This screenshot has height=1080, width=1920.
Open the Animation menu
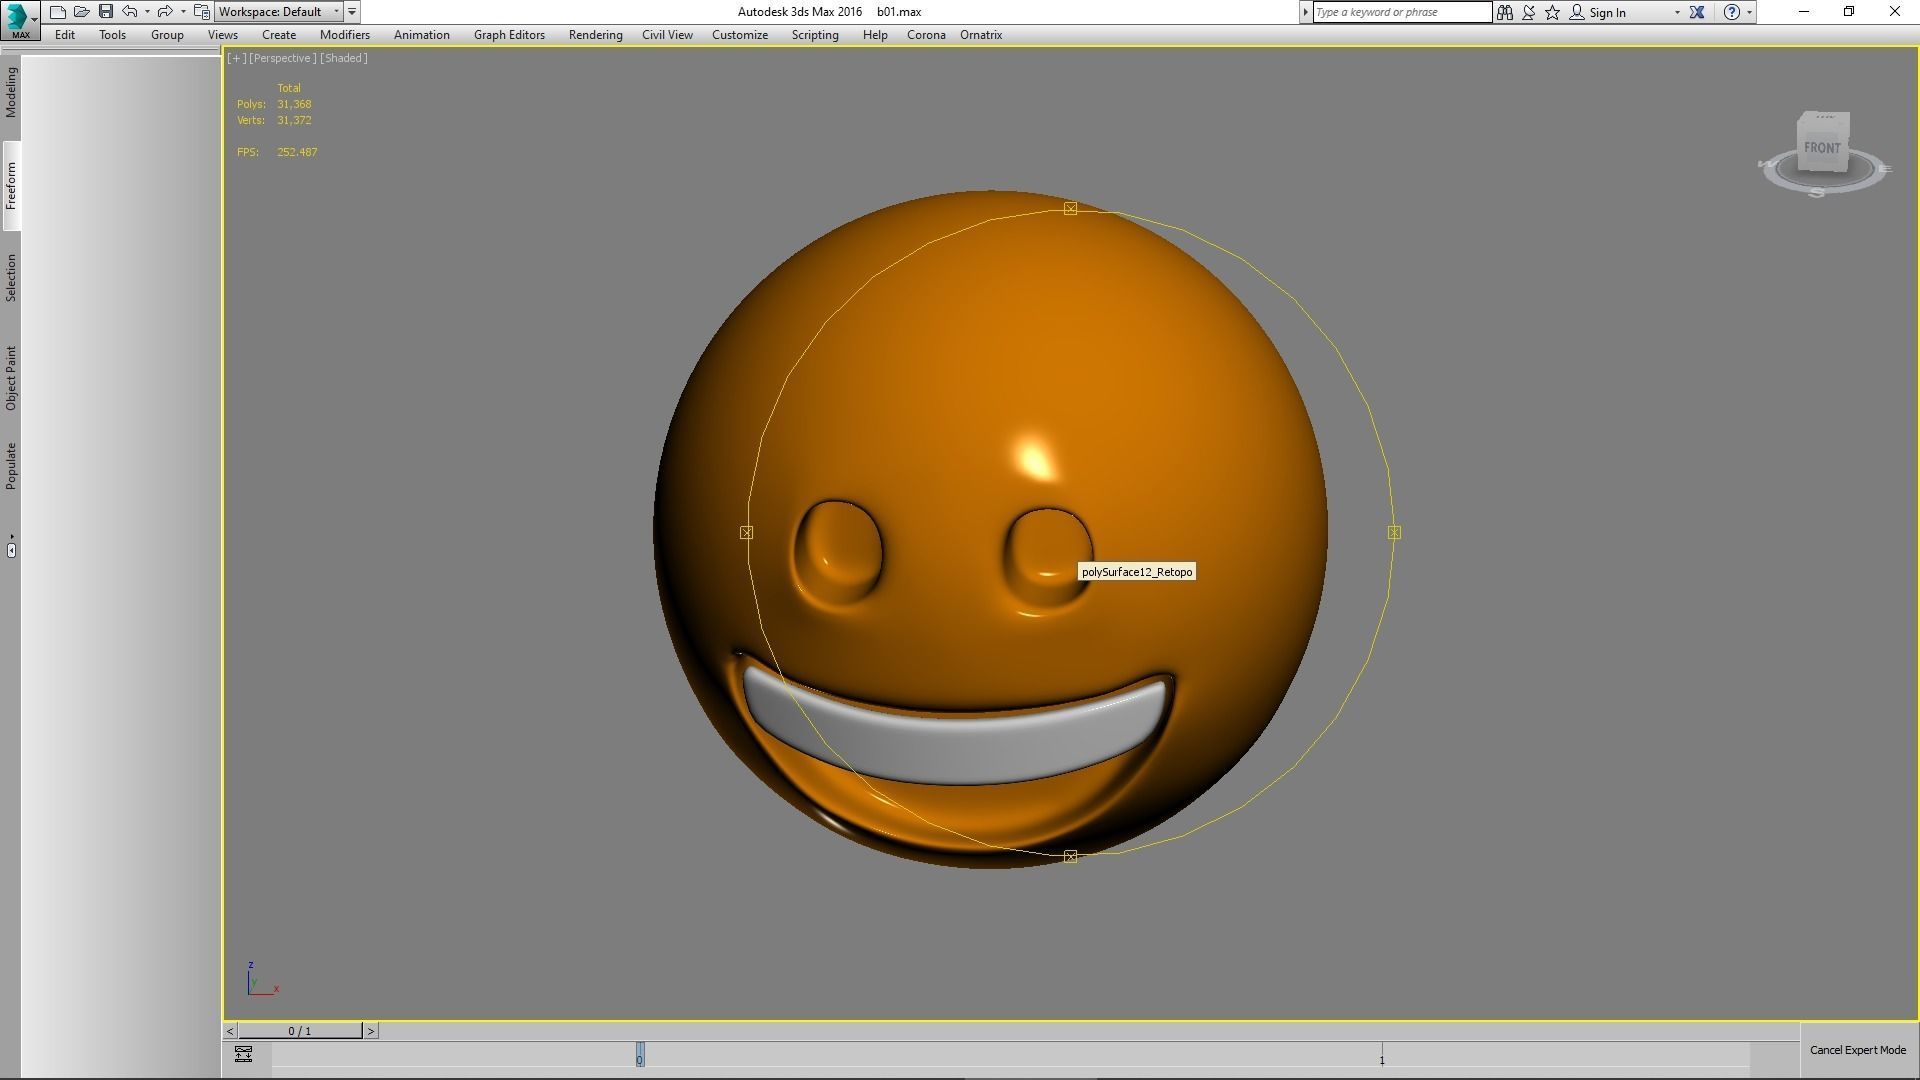(421, 35)
